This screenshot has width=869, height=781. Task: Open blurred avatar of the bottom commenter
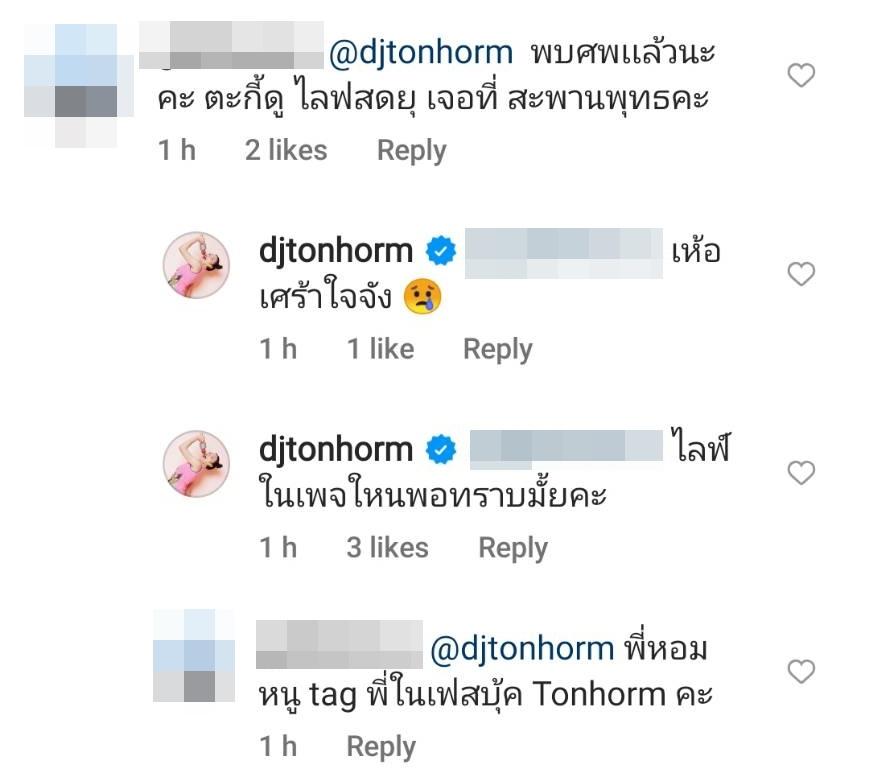[194, 656]
